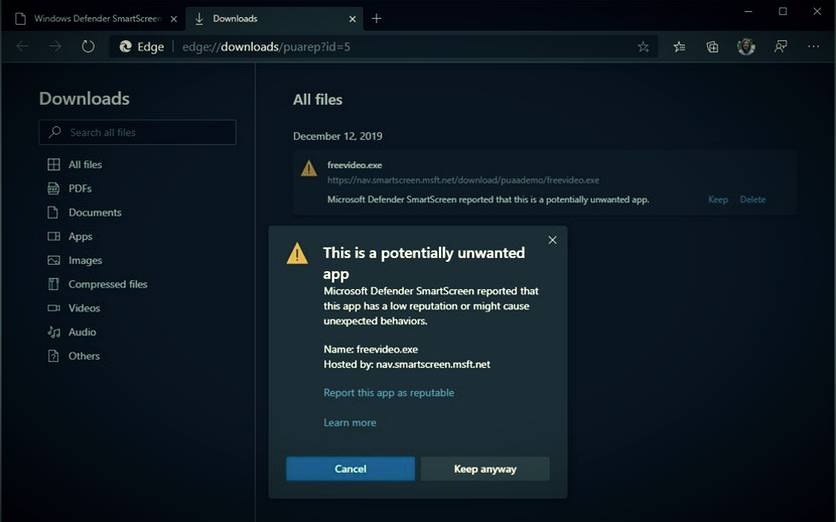The width and height of the screenshot is (836, 522).
Task: Click the Search all files field
Action: point(138,132)
